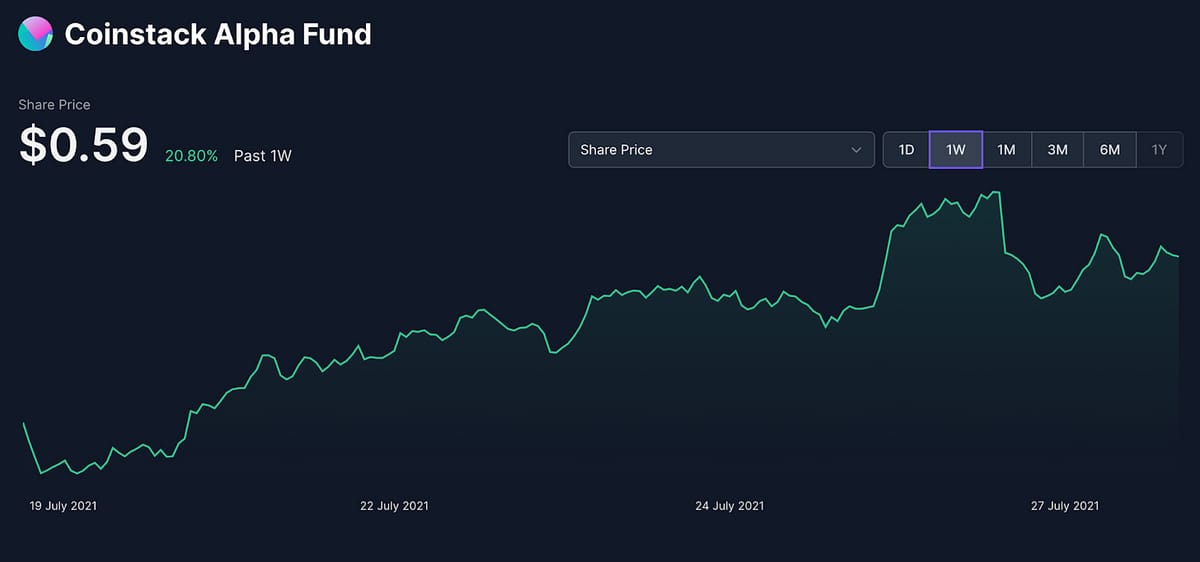The height and width of the screenshot is (562, 1200).
Task: Open the Share Price metric dropdown
Action: coord(720,150)
